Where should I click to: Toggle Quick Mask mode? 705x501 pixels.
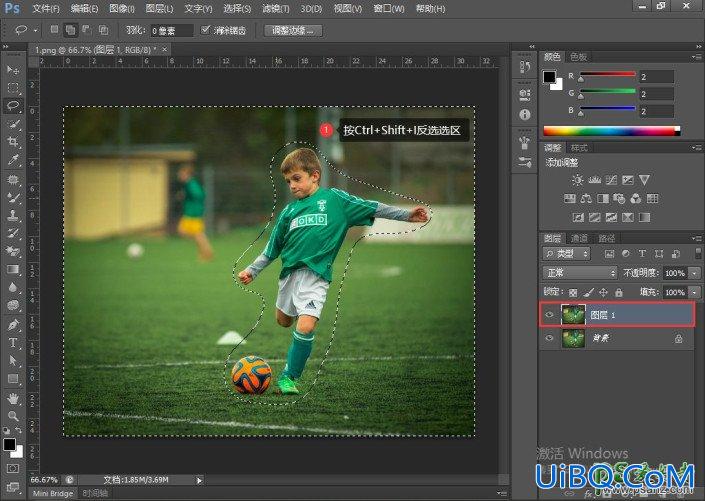click(x=13, y=469)
